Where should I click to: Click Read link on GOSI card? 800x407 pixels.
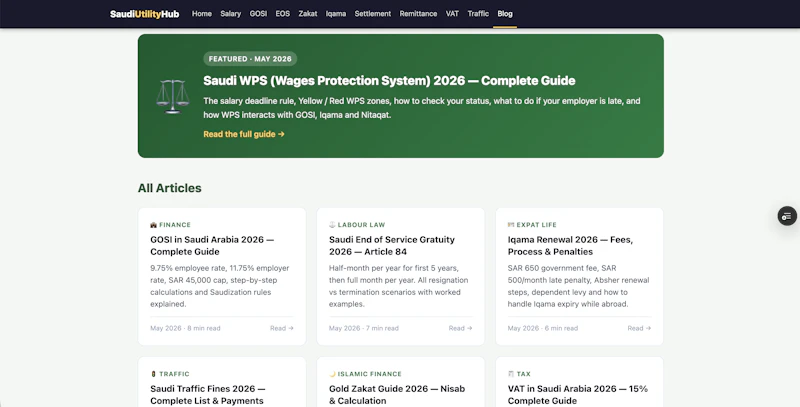point(282,328)
